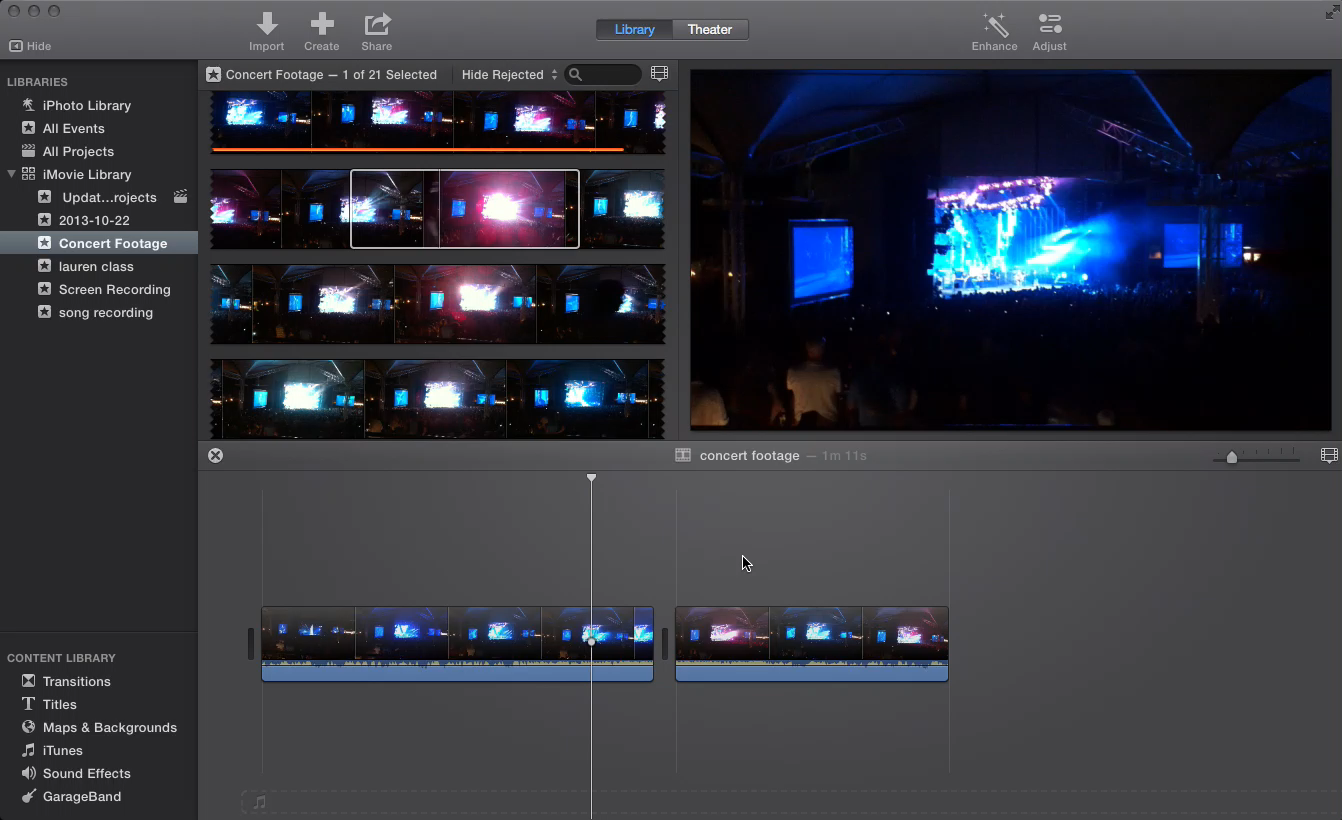Select All Events in sidebar
The height and width of the screenshot is (820, 1342).
[73, 128]
